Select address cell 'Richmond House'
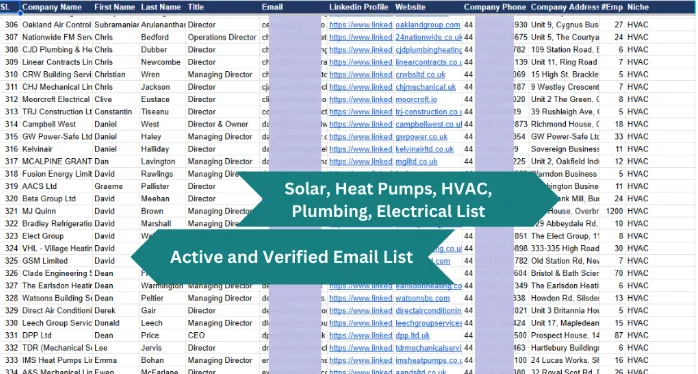This screenshot has width=698, height=374. [565, 125]
